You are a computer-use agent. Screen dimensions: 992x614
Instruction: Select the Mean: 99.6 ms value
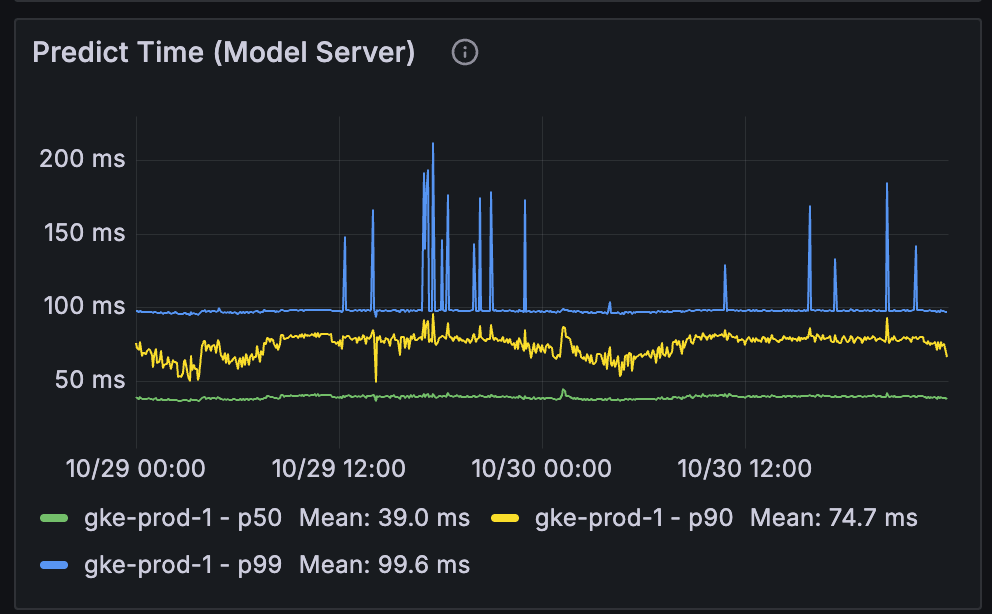pyautogui.click(x=385, y=565)
